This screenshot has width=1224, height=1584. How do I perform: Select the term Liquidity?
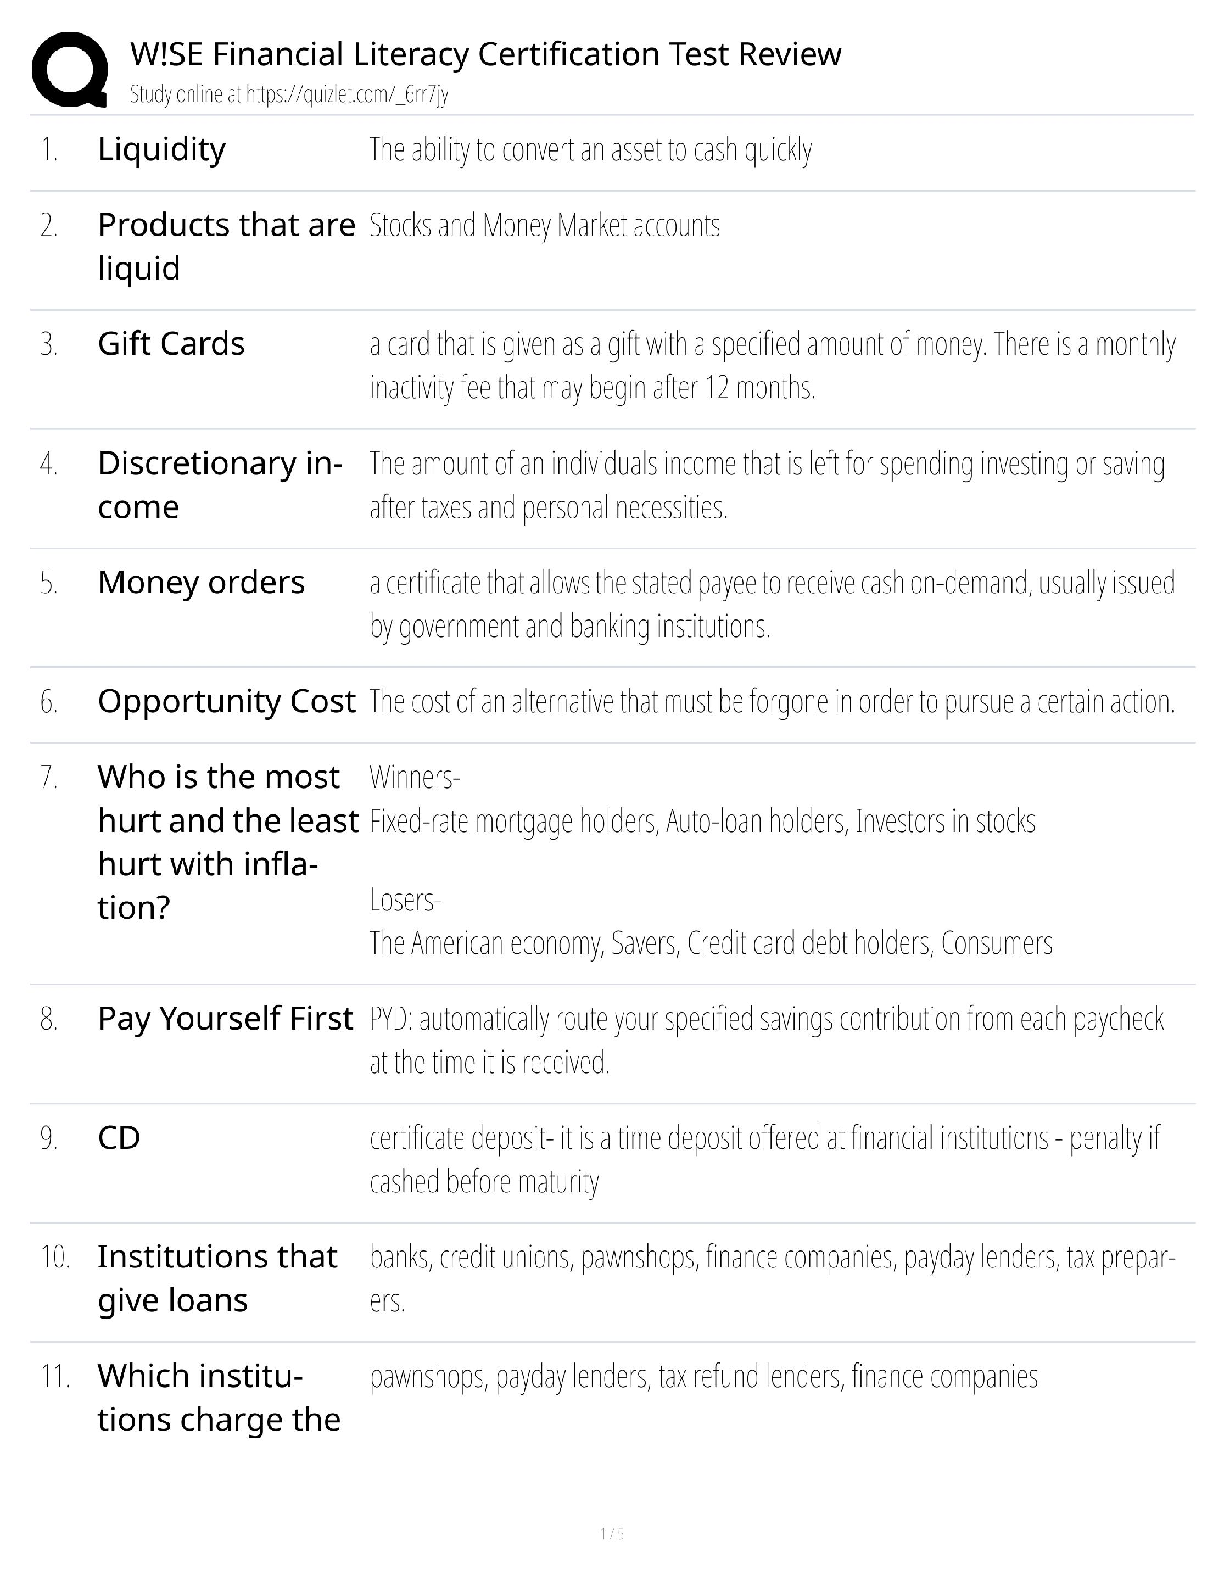(162, 150)
